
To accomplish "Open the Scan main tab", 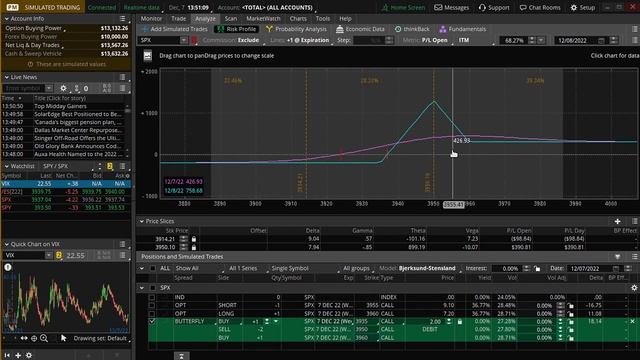I will [x=231, y=18].
